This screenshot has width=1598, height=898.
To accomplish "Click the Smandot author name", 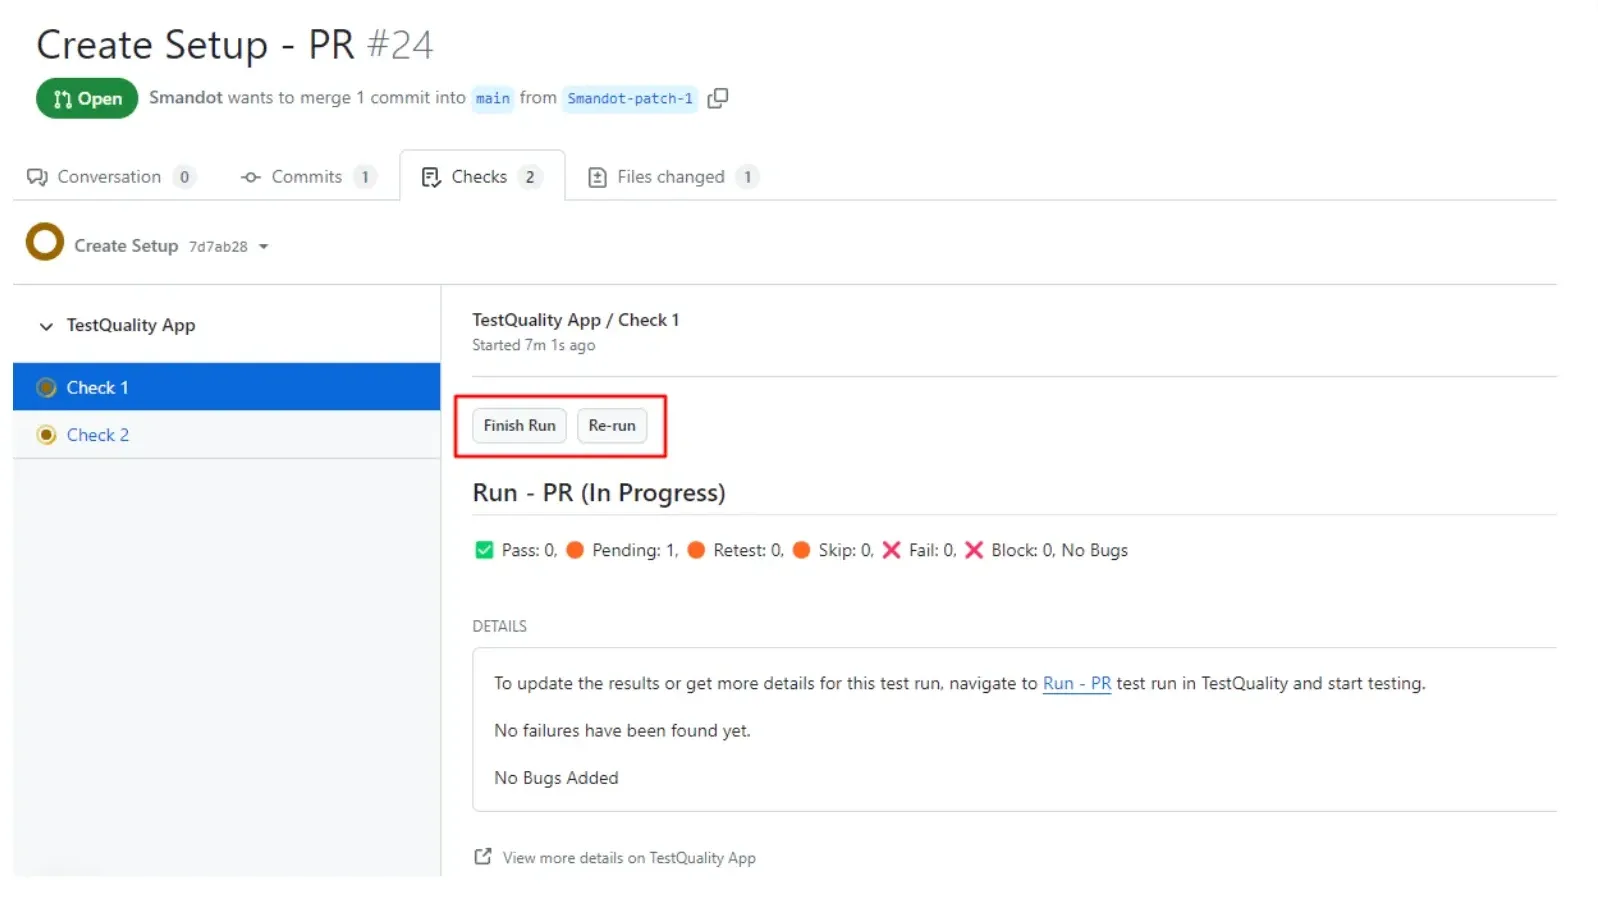I will 186,97.
